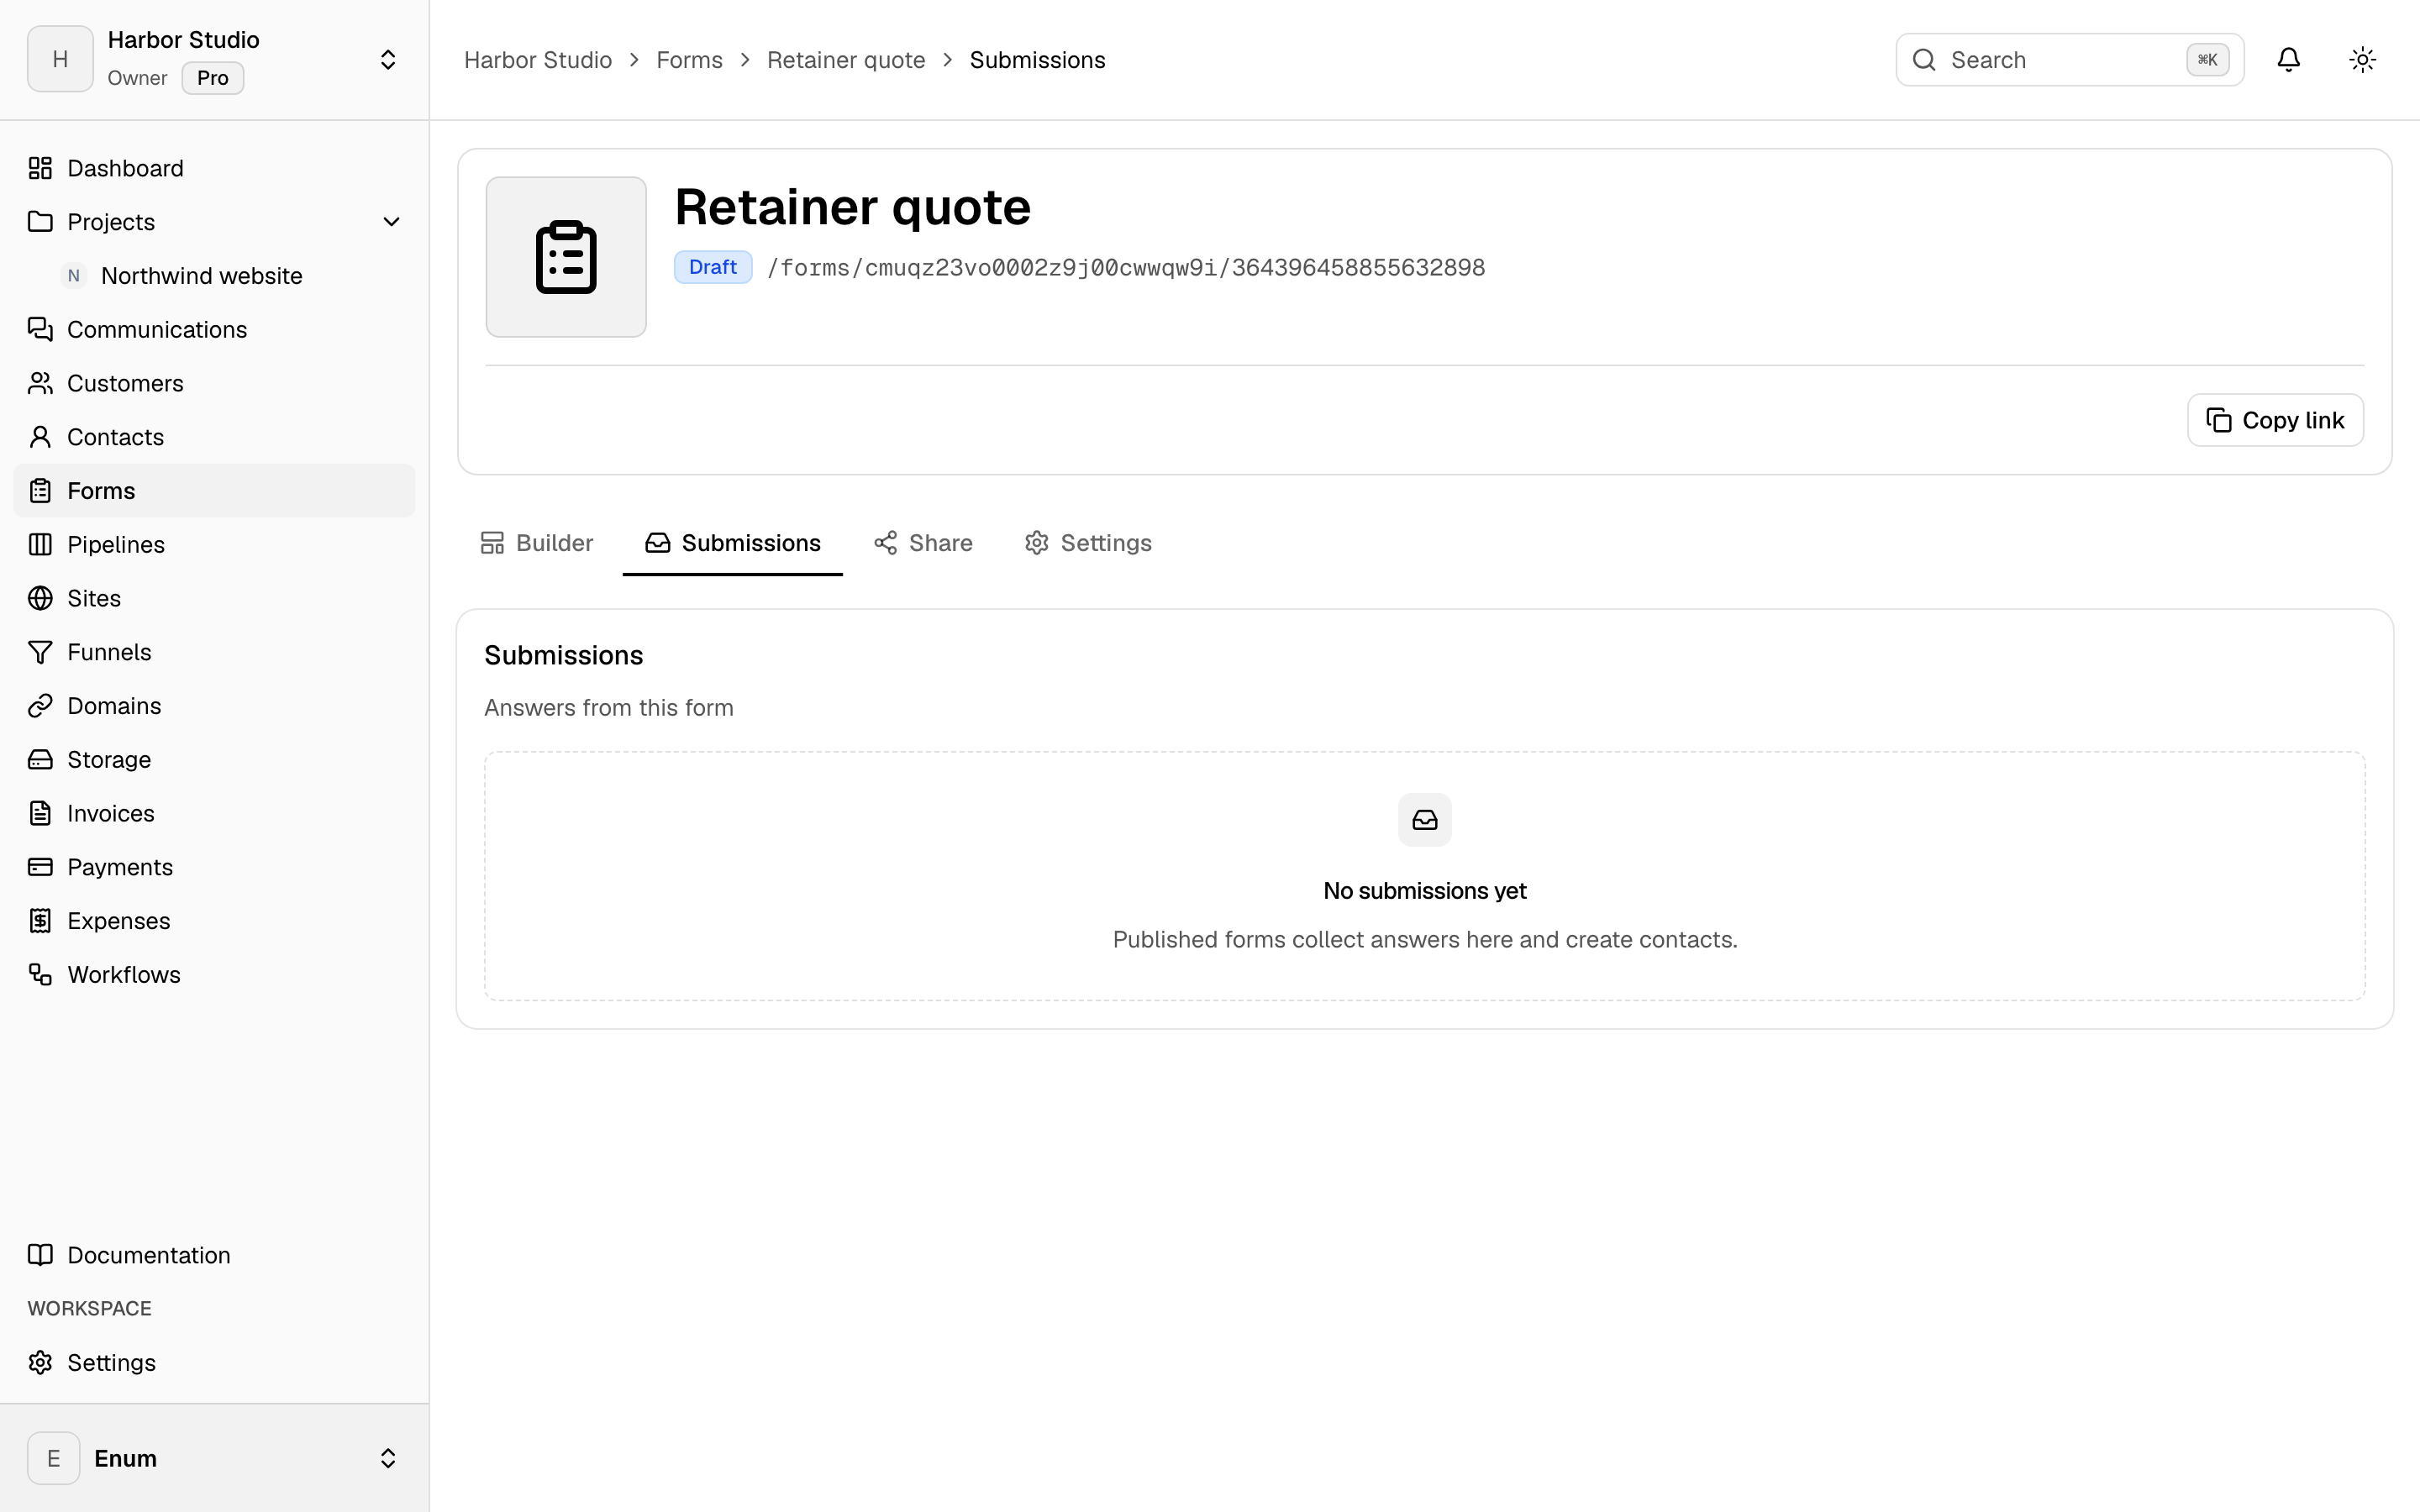The width and height of the screenshot is (2420, 1512).
Task: Click the 'No submissions yet' text
Action: click(1425, 891)
